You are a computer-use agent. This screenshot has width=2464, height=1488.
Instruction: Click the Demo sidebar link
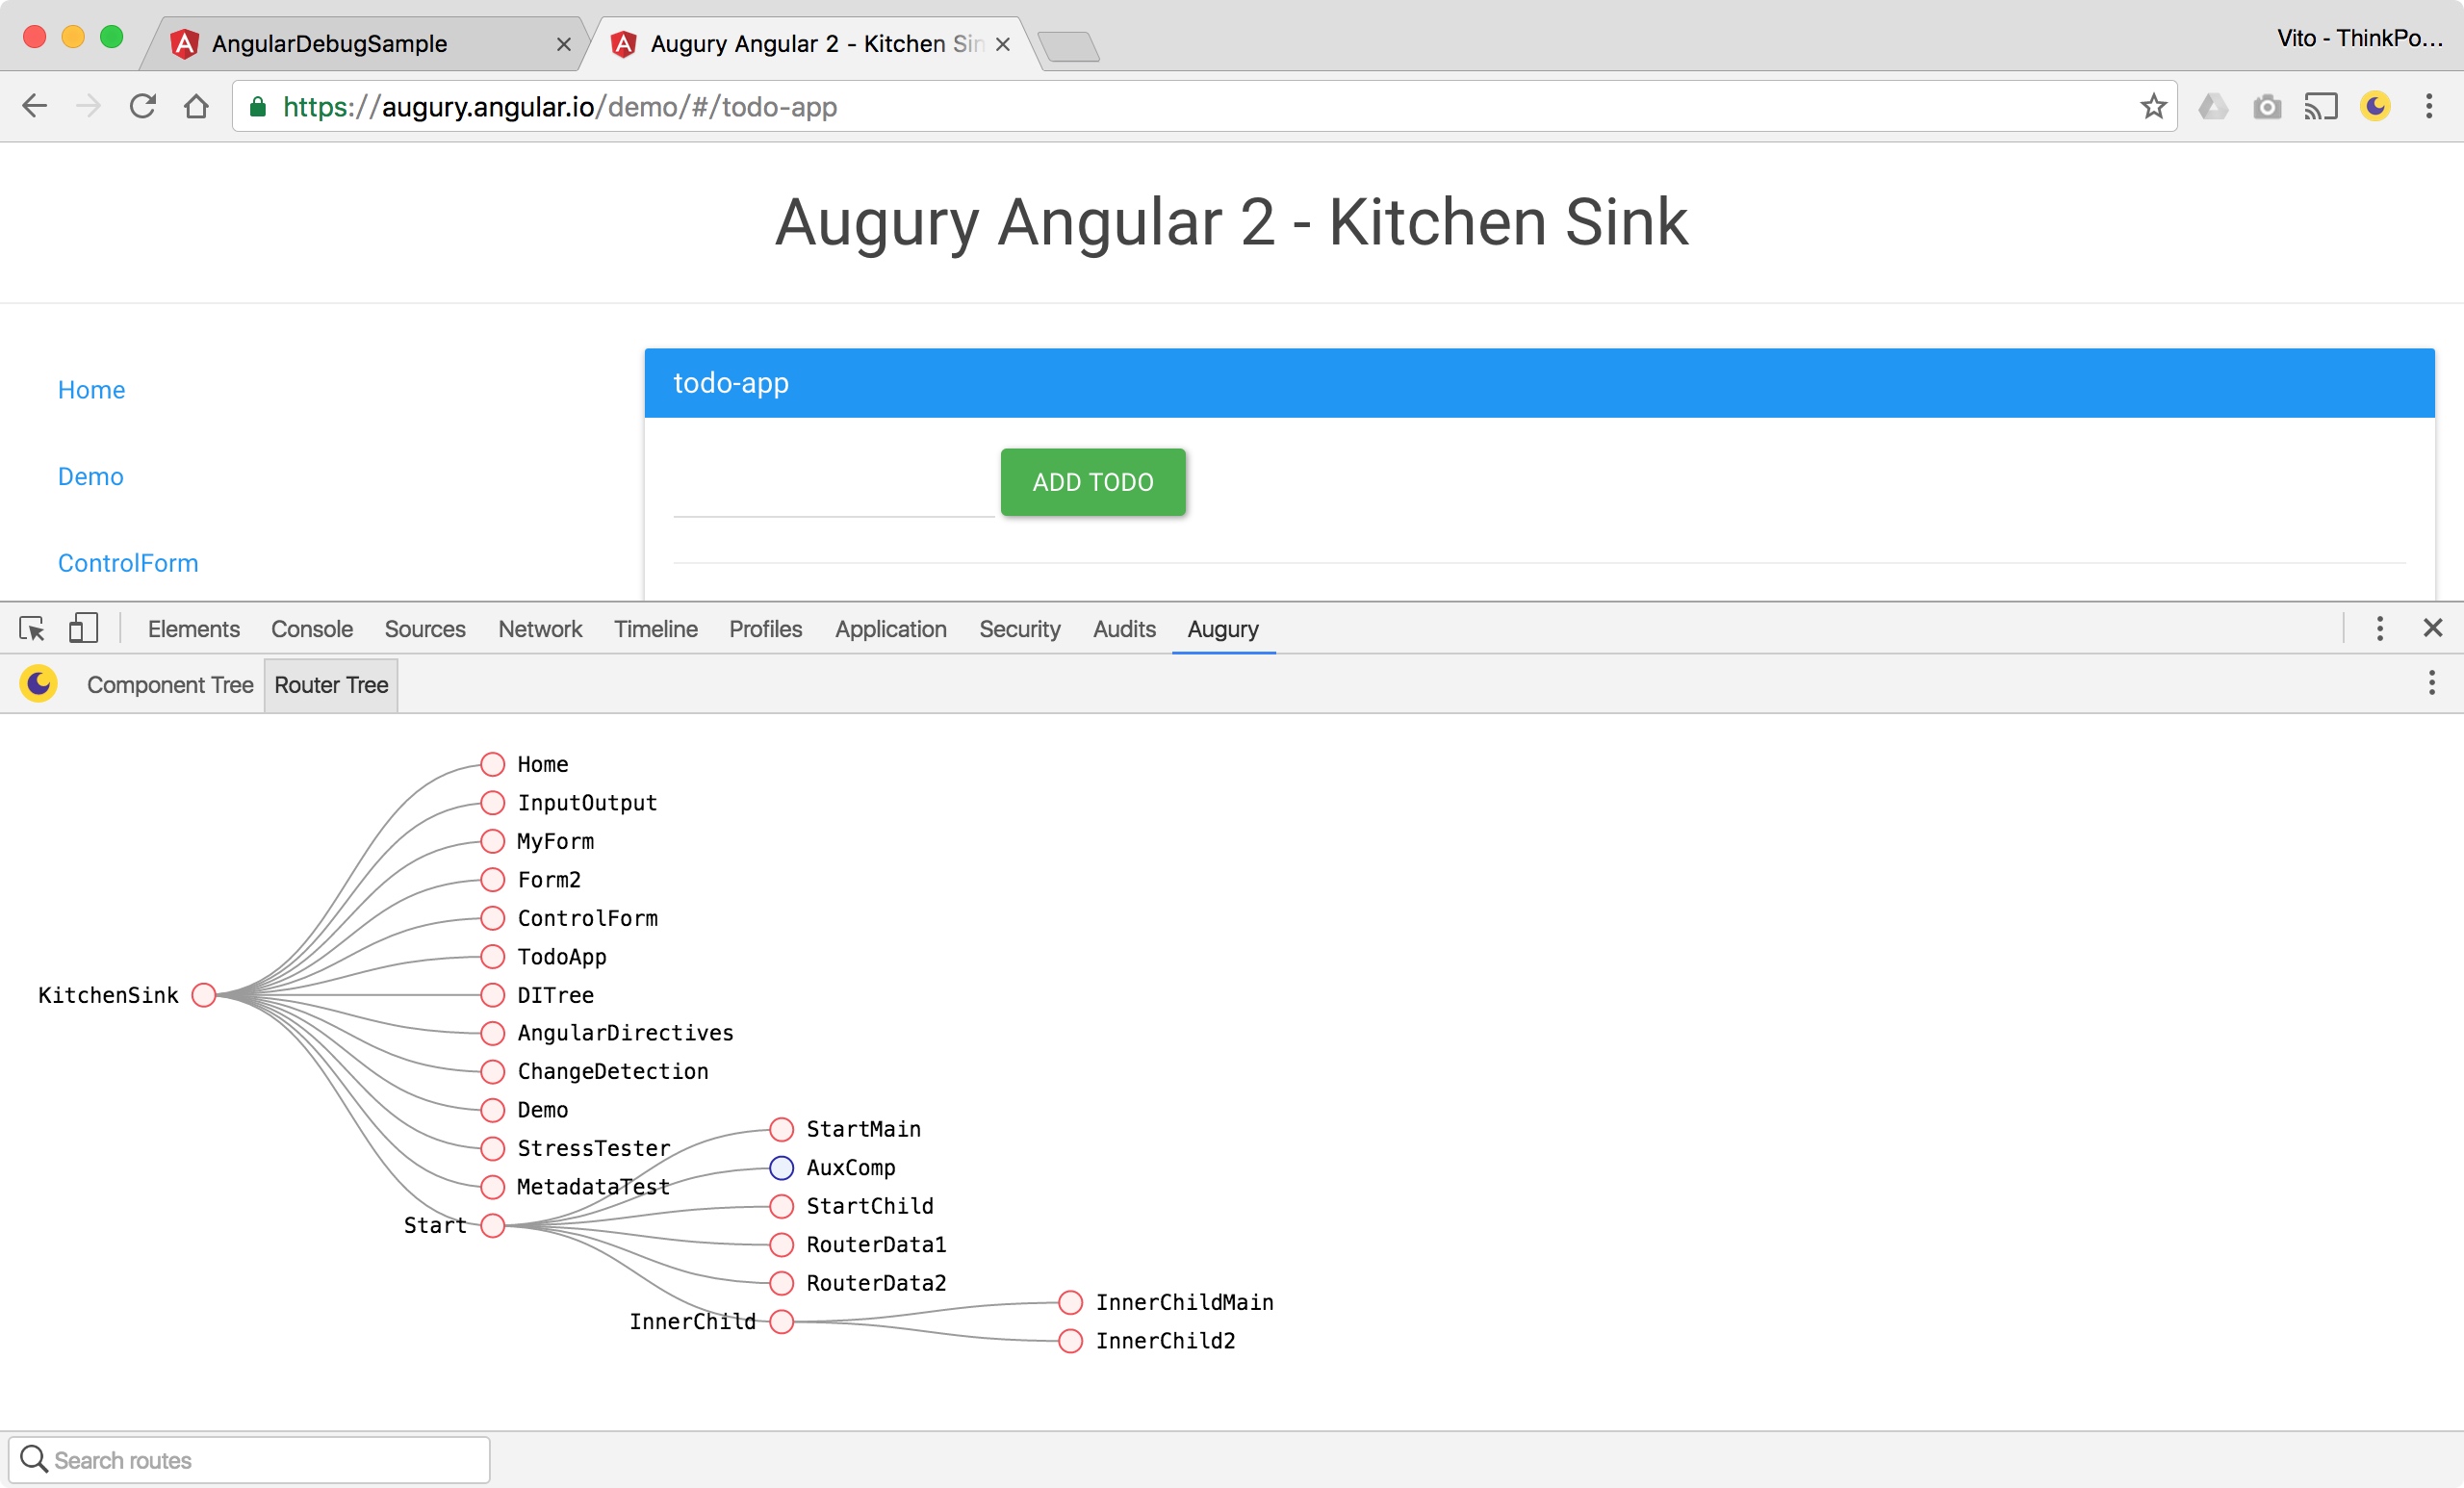pos(91,476)
